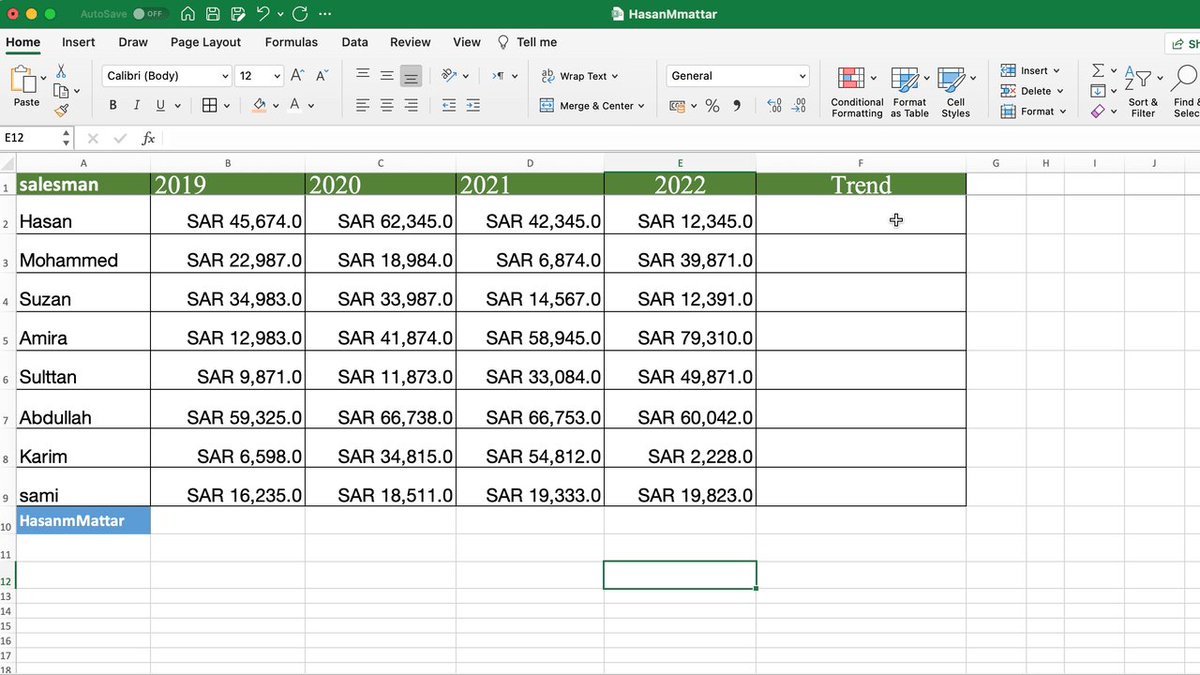The height and width of the screenshot is (675, 1200).
Task: Toggle bold formatting
Action: (112, 105)
